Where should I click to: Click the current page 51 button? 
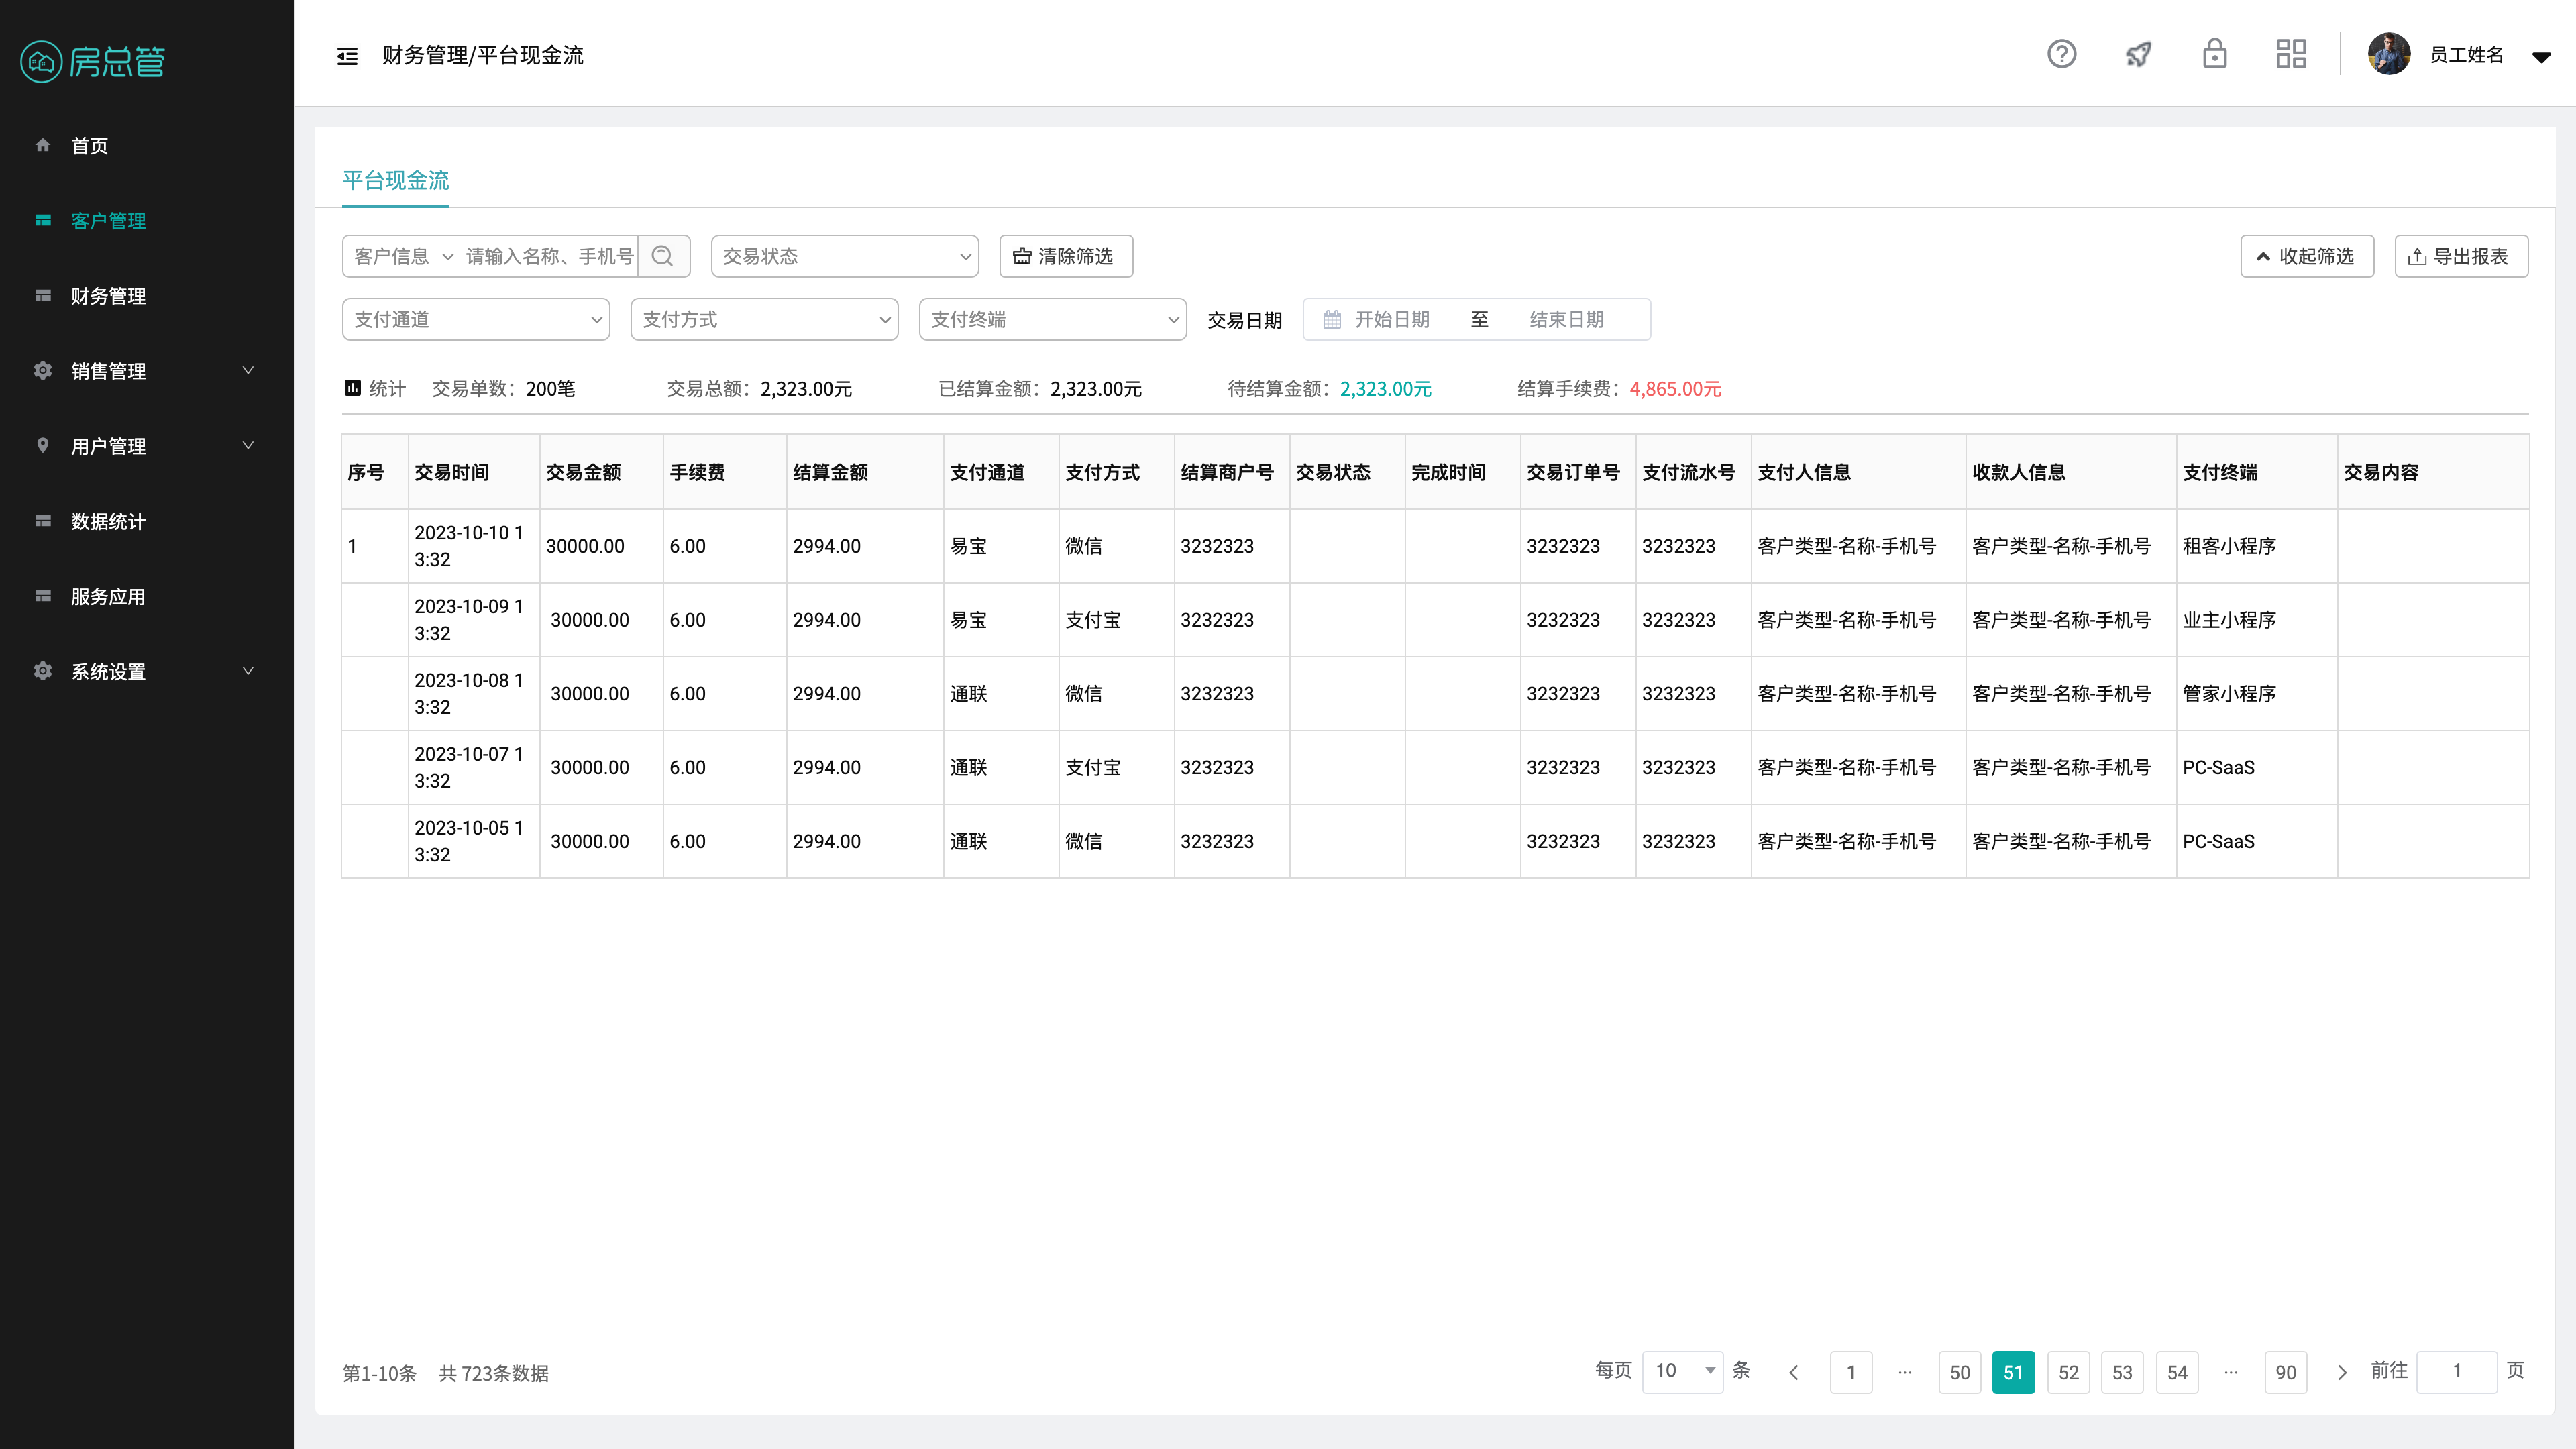2013,1372
